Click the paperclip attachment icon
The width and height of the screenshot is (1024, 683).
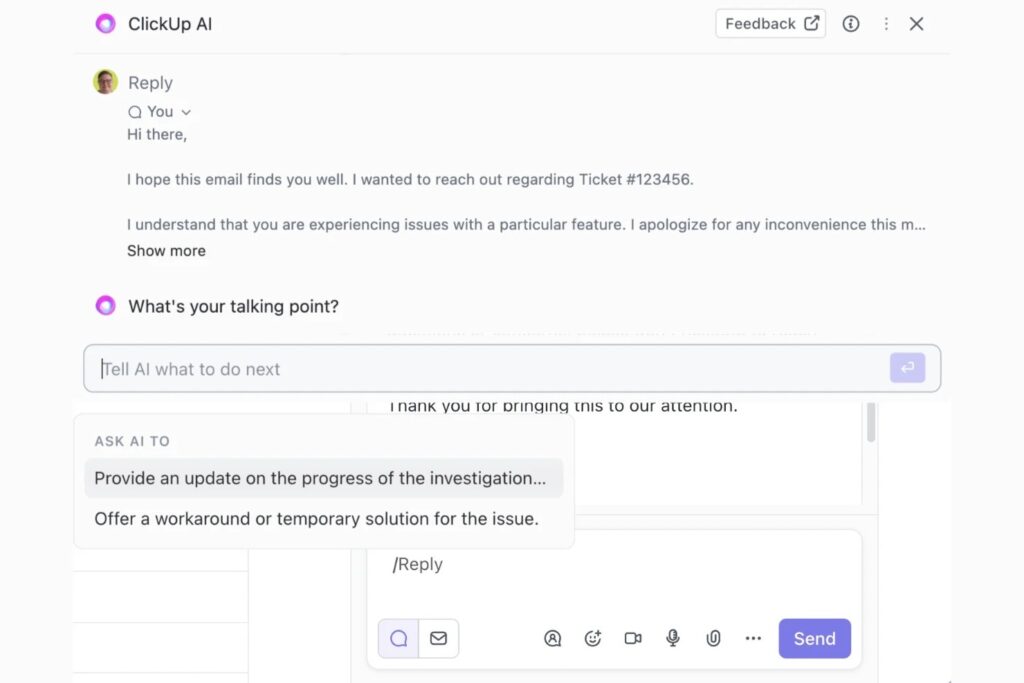tap(713, 638)
